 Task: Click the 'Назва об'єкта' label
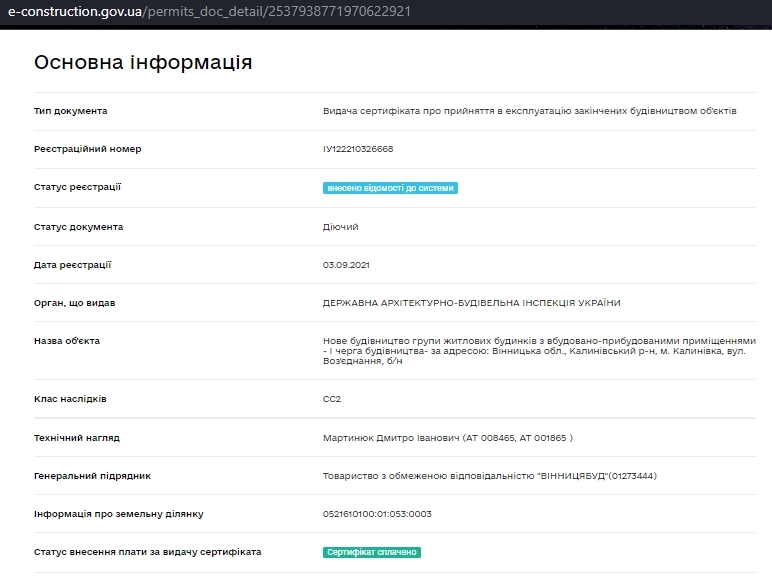coord(67,341)
